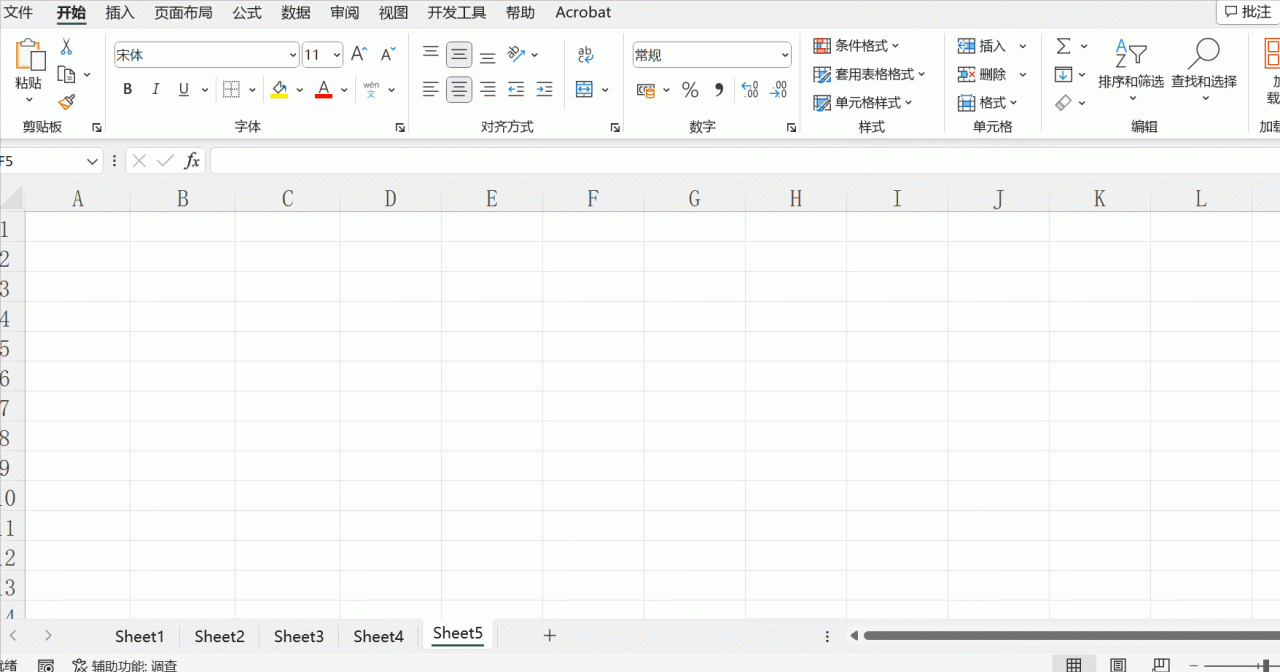Toggle center horizontal alignment
This screenshot has width=1280, height=672.
pos(459,90)
